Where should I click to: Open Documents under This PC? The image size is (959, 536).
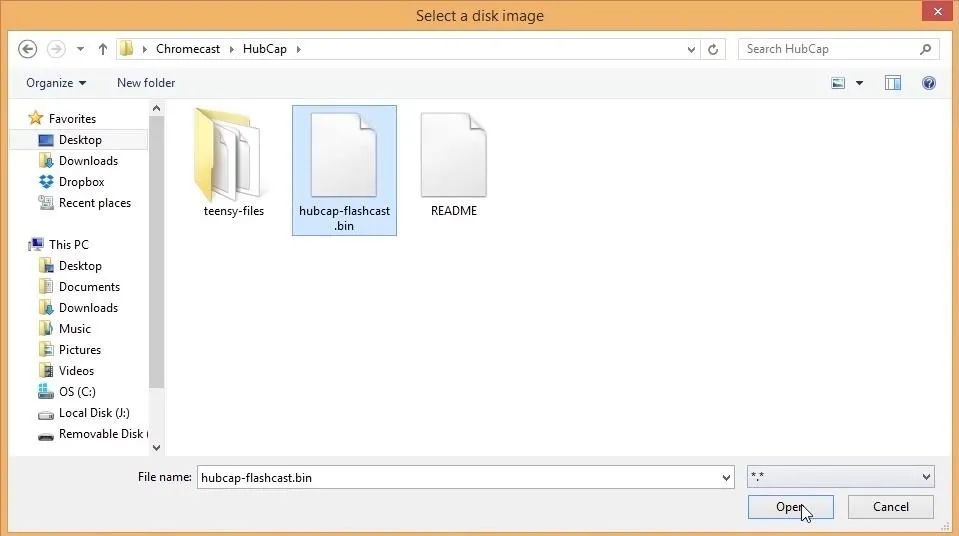[x=89, y=286]
